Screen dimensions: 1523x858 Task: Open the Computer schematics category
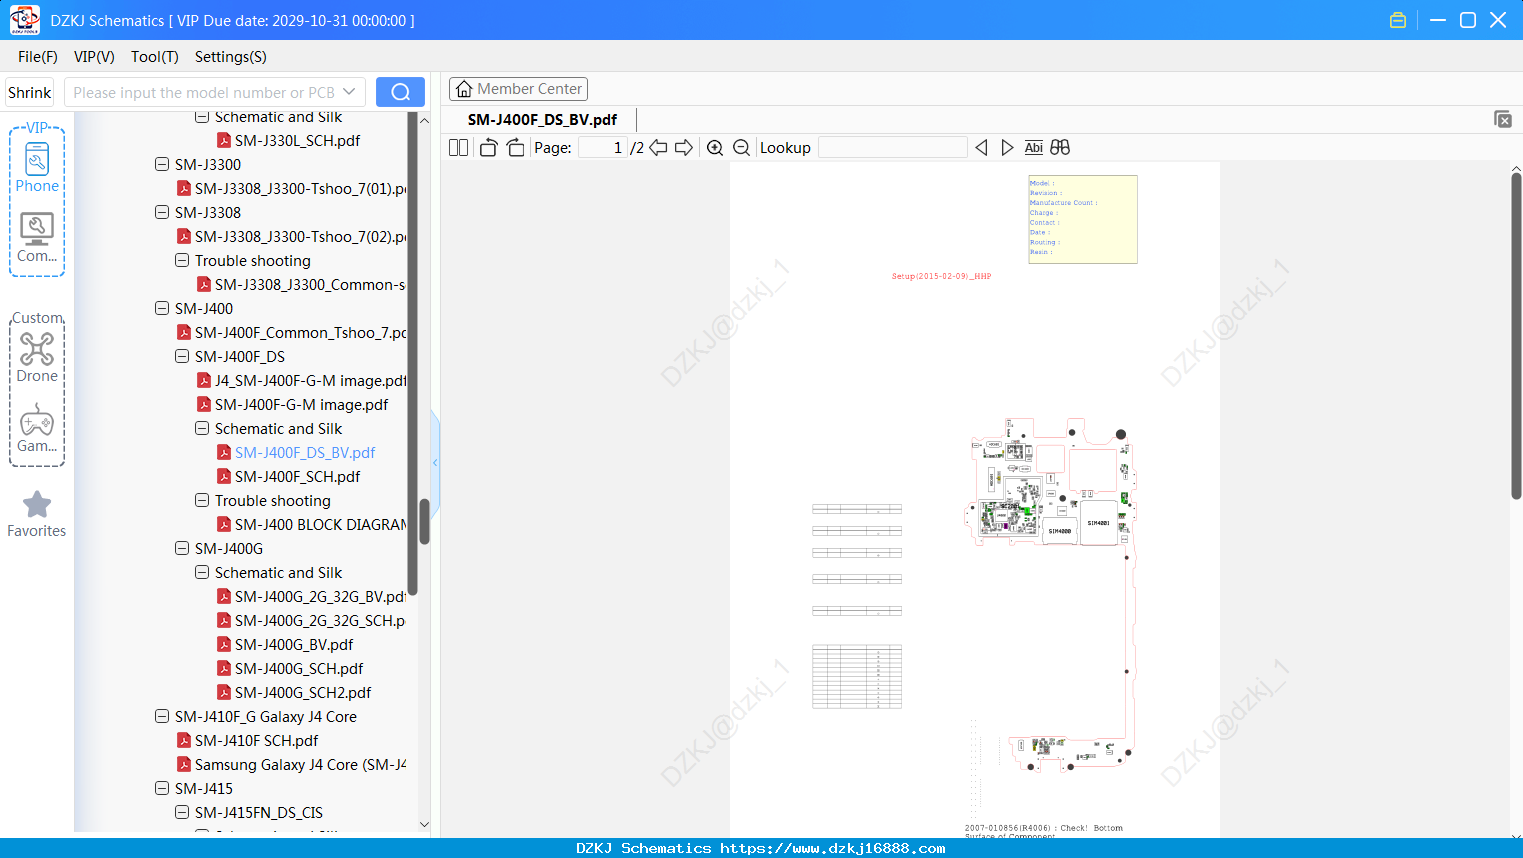point(37,238)
